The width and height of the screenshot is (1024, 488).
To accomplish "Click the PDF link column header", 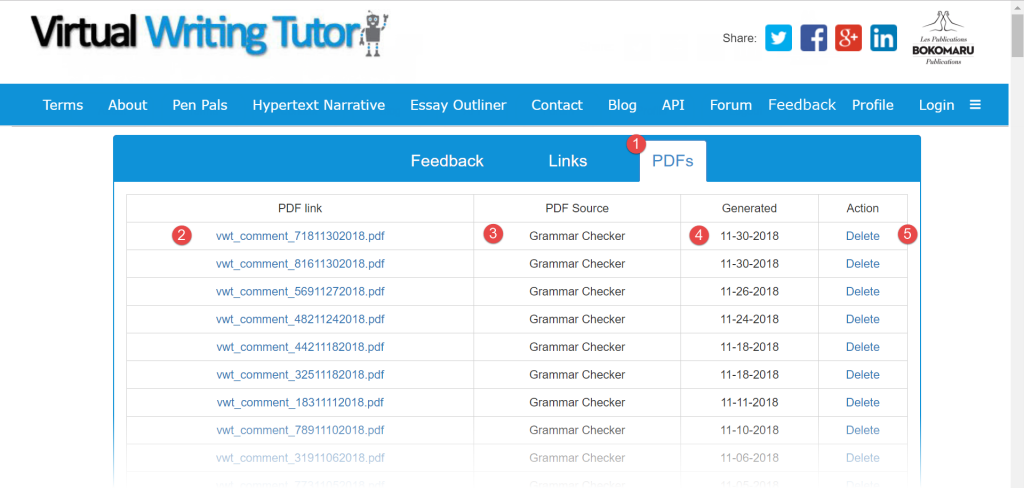I will (300, 208).
